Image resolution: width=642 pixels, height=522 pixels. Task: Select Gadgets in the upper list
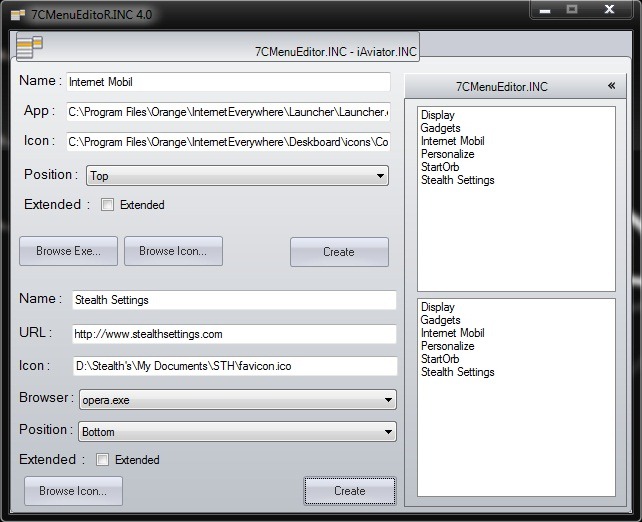click(x=440, y=129)
